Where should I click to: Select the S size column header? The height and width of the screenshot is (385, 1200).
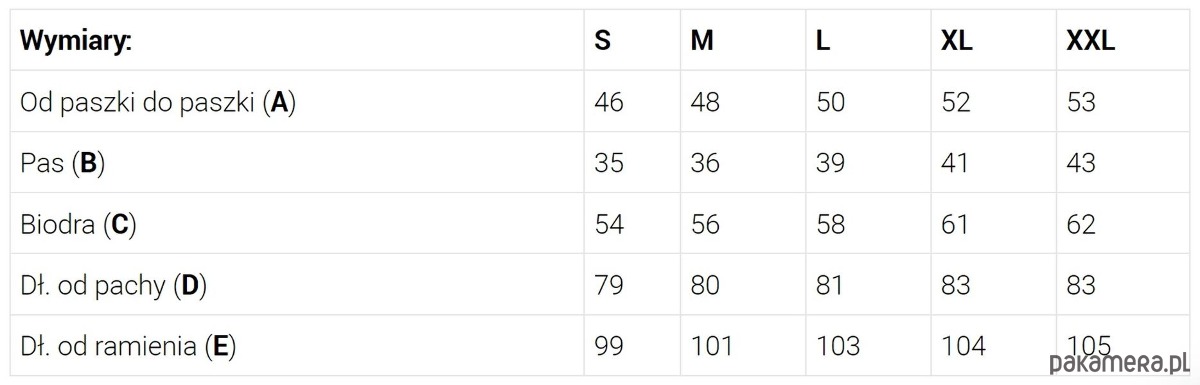603,41
